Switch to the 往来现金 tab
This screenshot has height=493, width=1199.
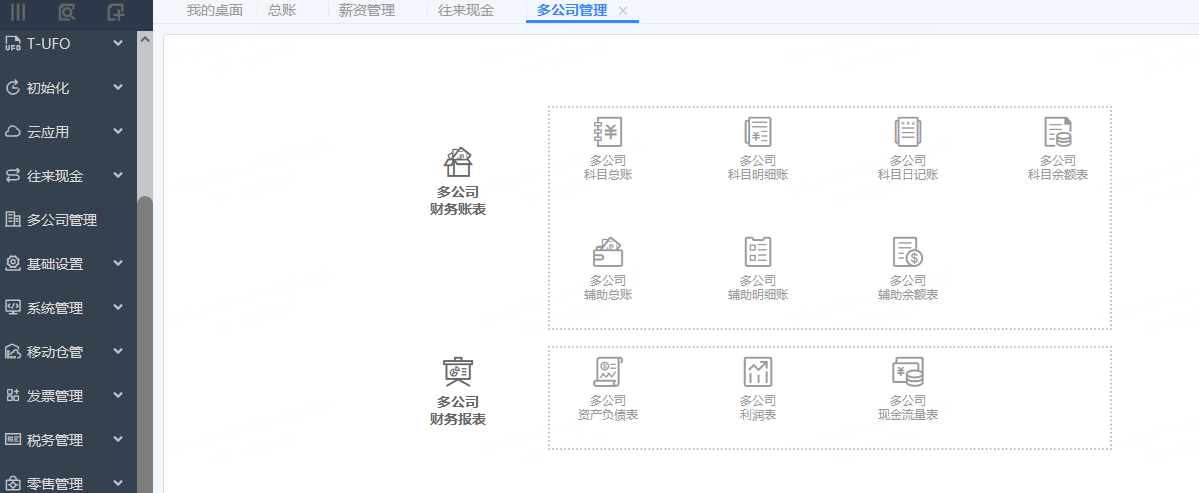point(466,11)
